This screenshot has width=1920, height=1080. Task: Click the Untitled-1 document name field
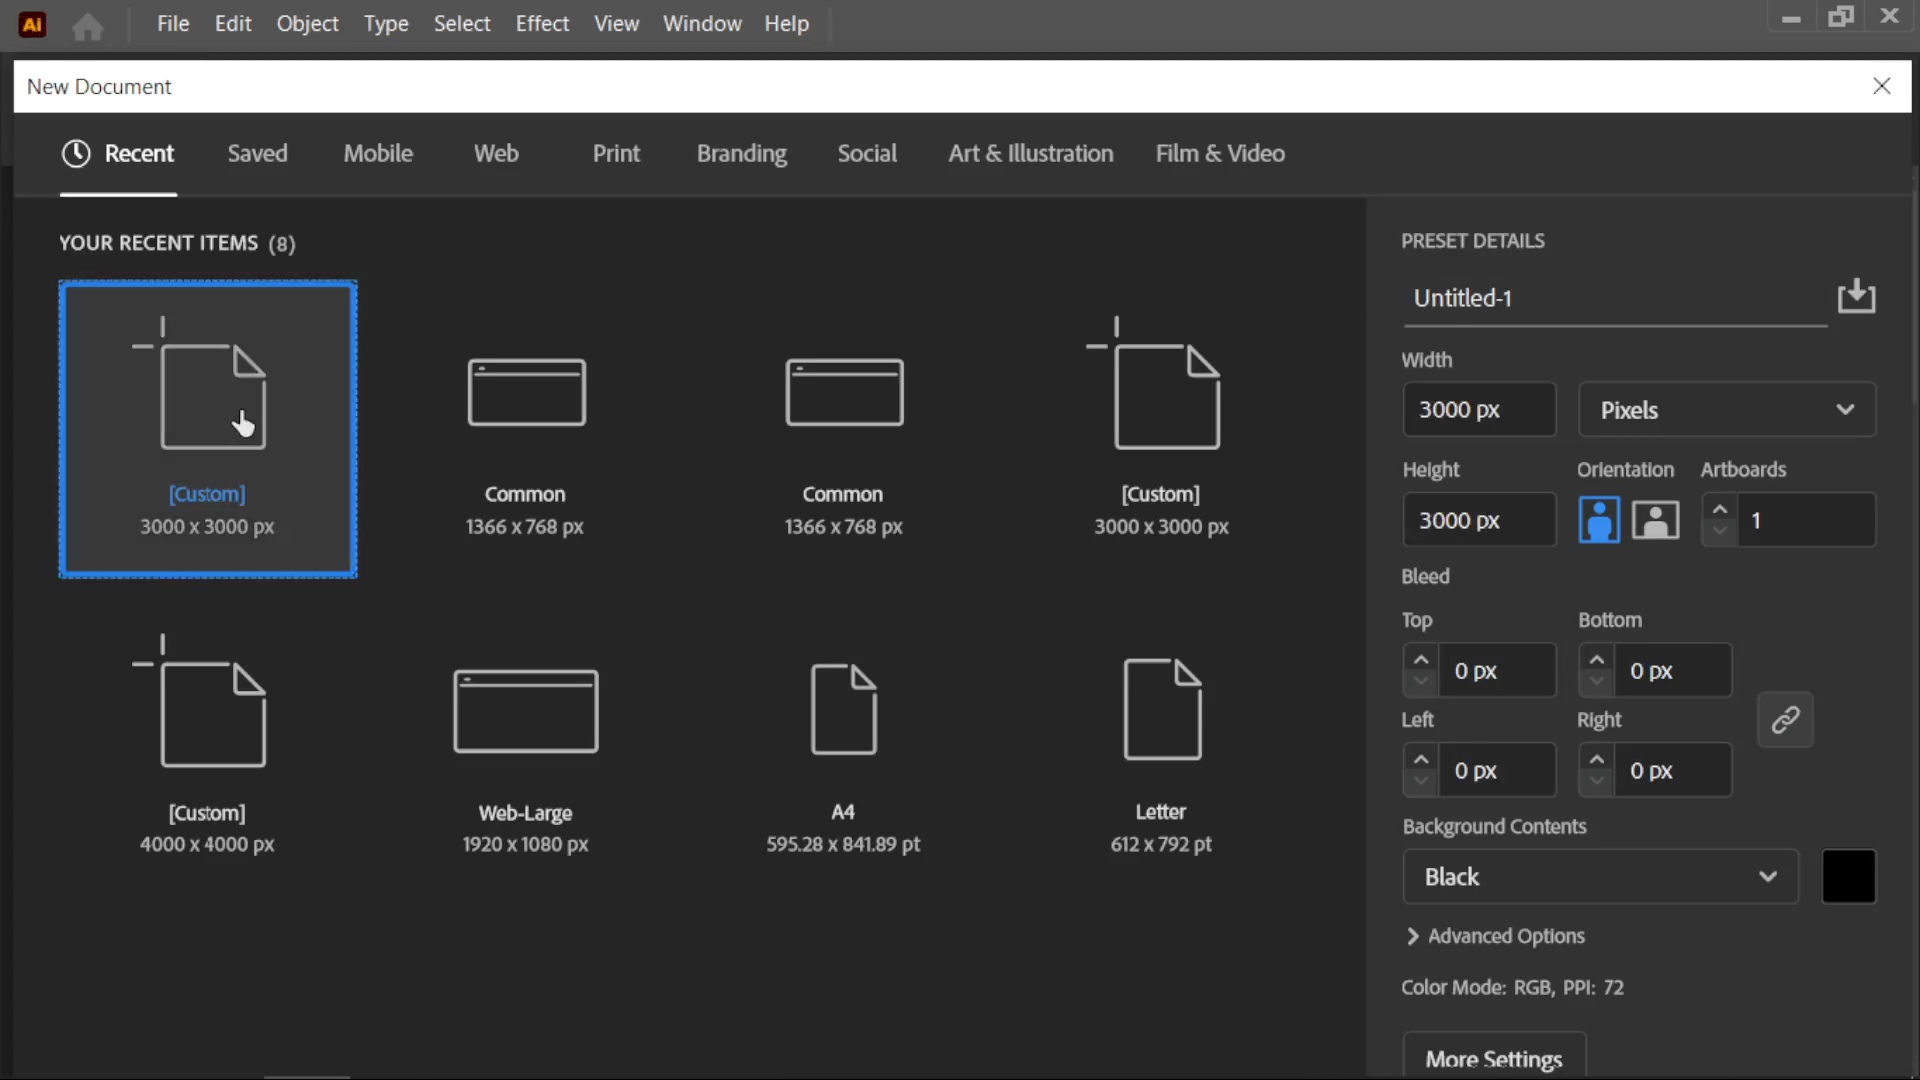coord(1615,298)
